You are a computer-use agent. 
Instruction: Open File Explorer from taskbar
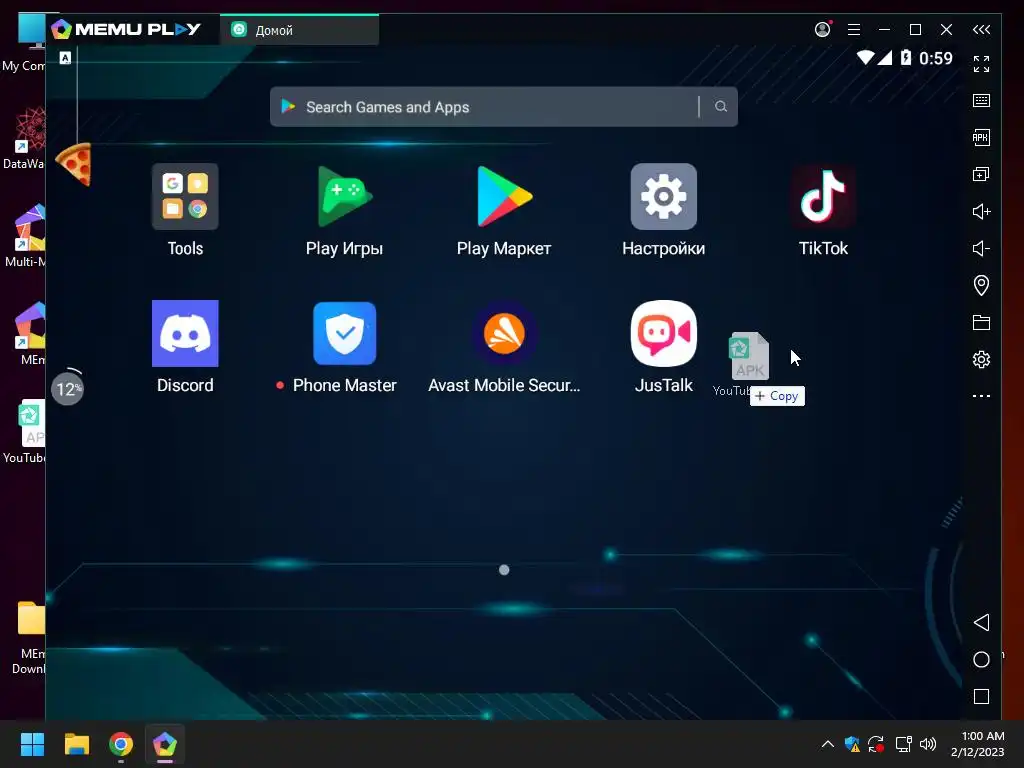pos(76,744)
